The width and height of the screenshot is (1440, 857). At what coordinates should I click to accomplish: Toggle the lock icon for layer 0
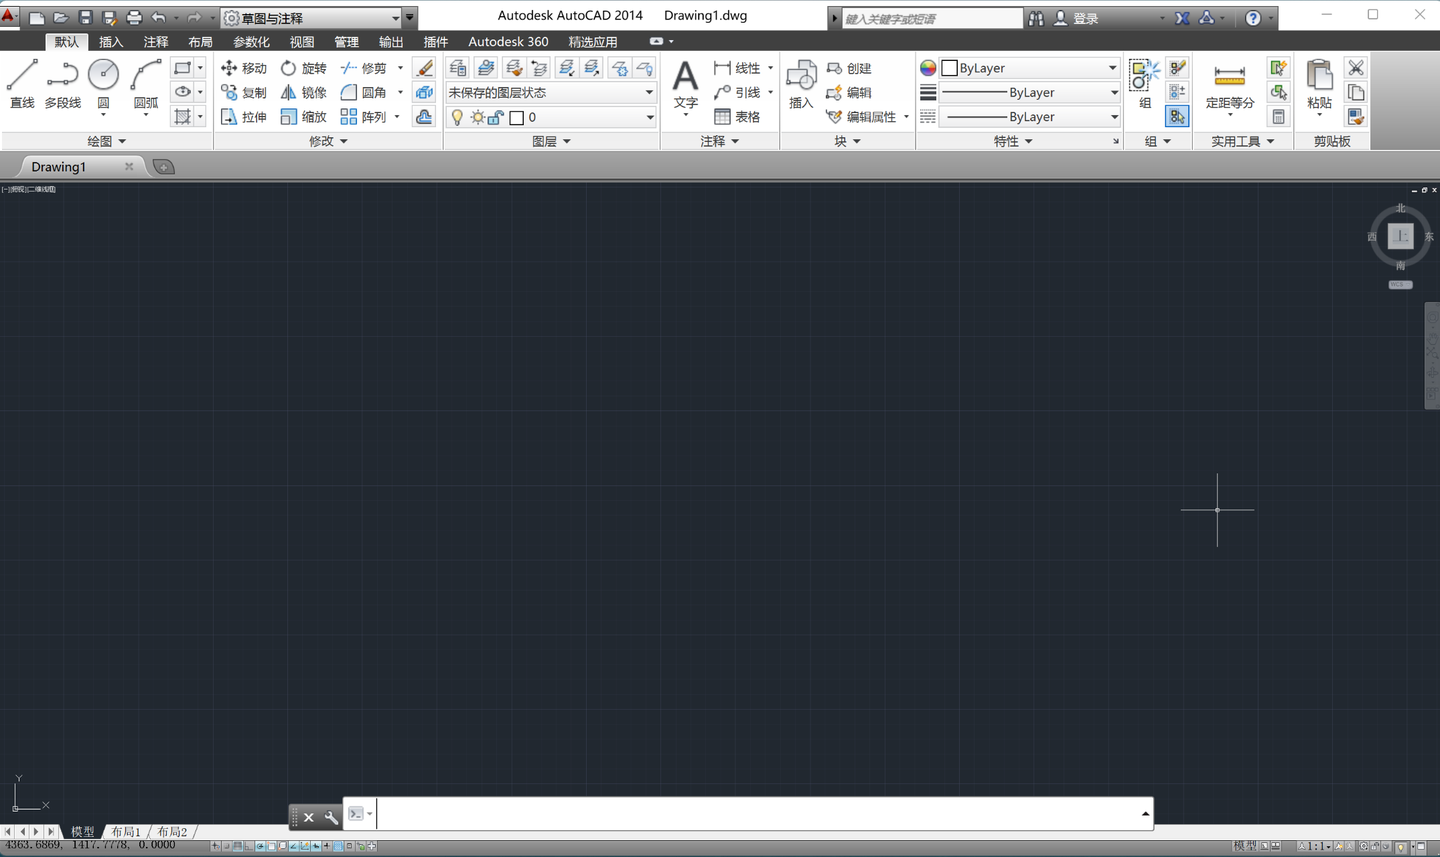point(496,117)
